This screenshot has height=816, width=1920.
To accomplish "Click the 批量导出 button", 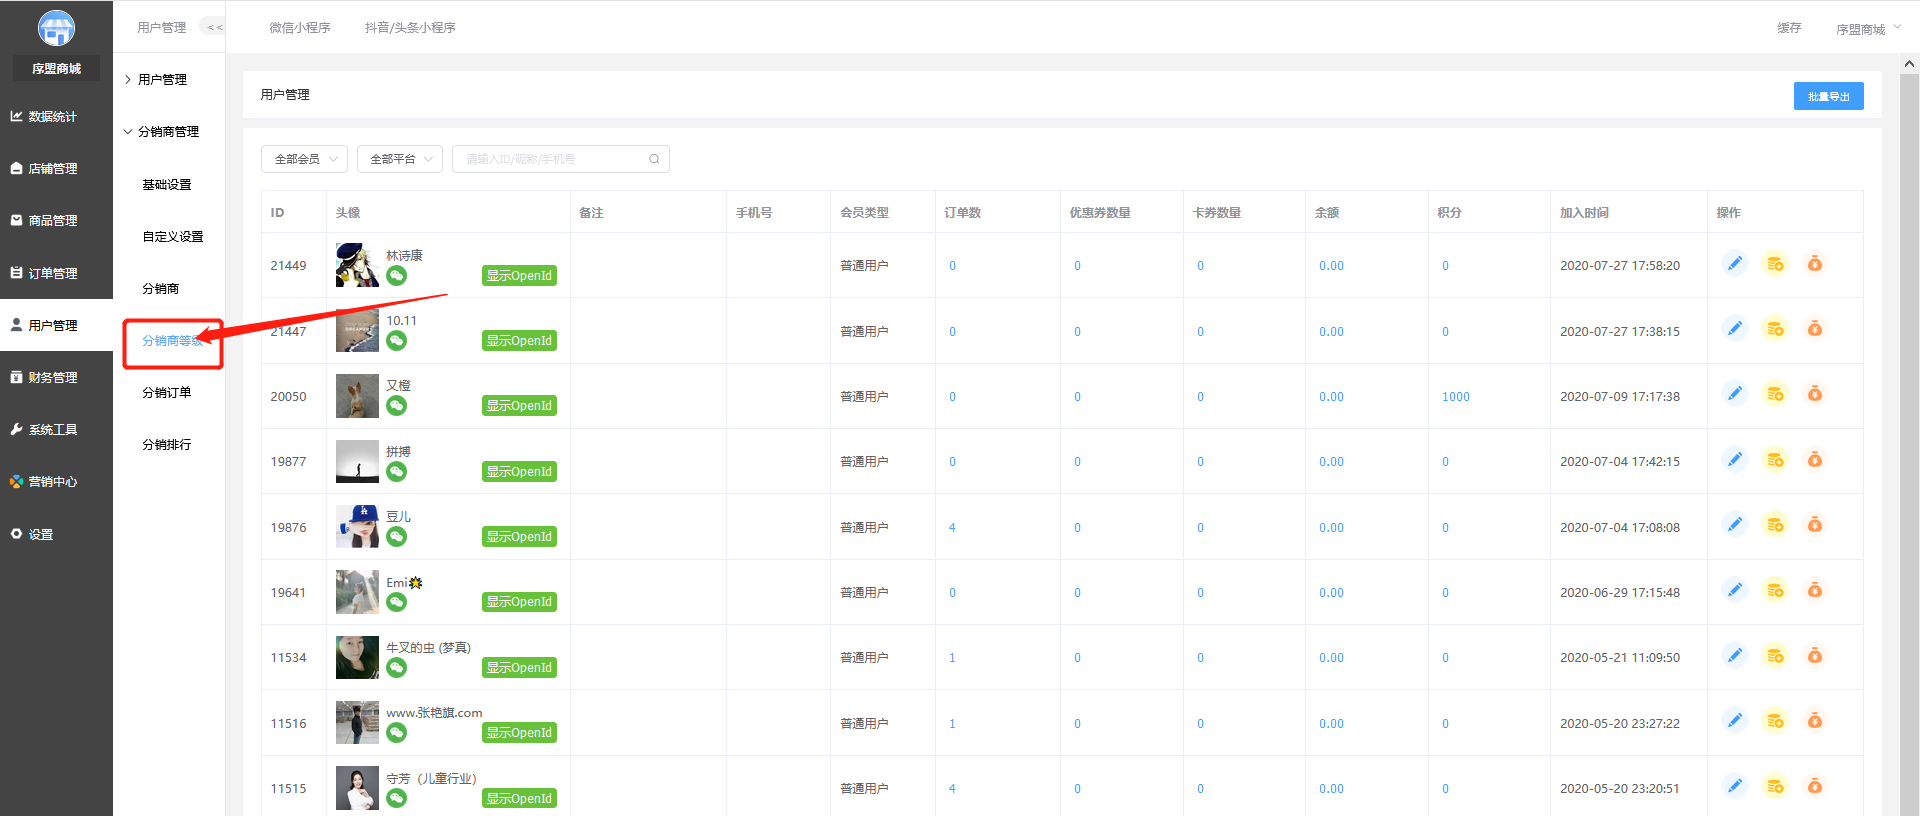I will coord(1828,96).
